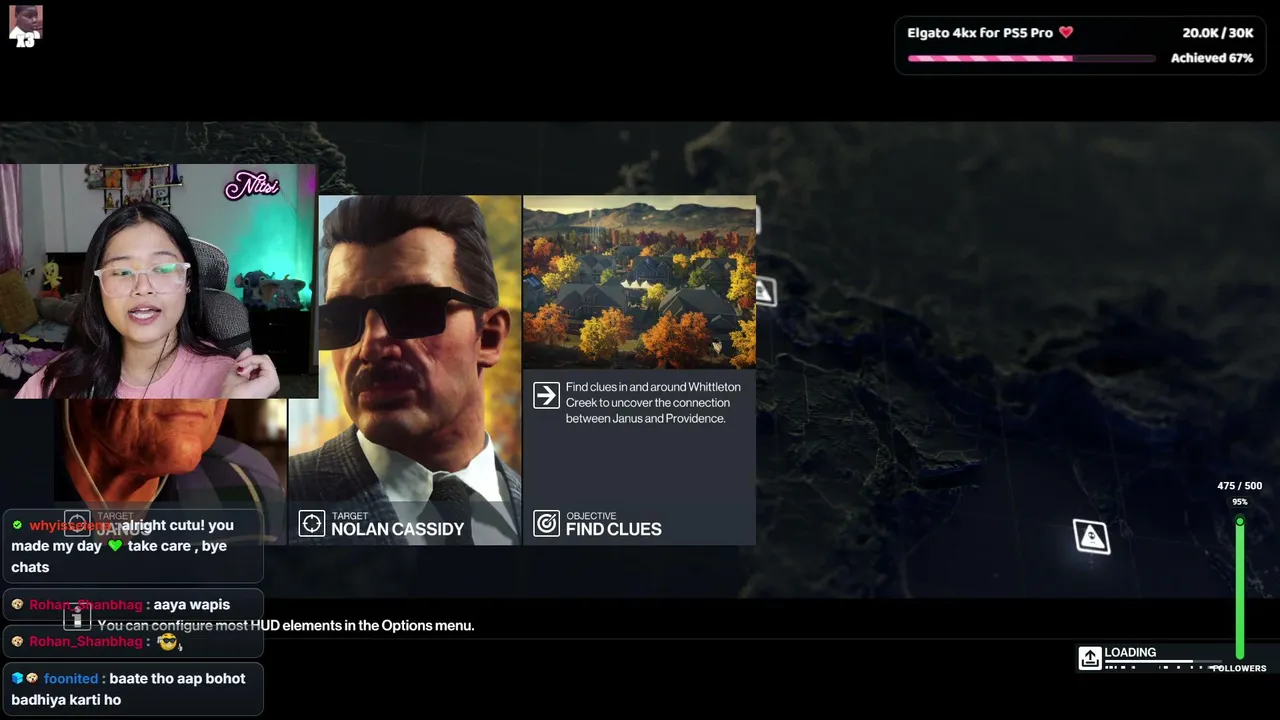Screen dimensions: 1280x720
Task: Click the arrow icon beside the Whittleton Creek briefing
Action: pyautogui.click(x=546, y=395)
